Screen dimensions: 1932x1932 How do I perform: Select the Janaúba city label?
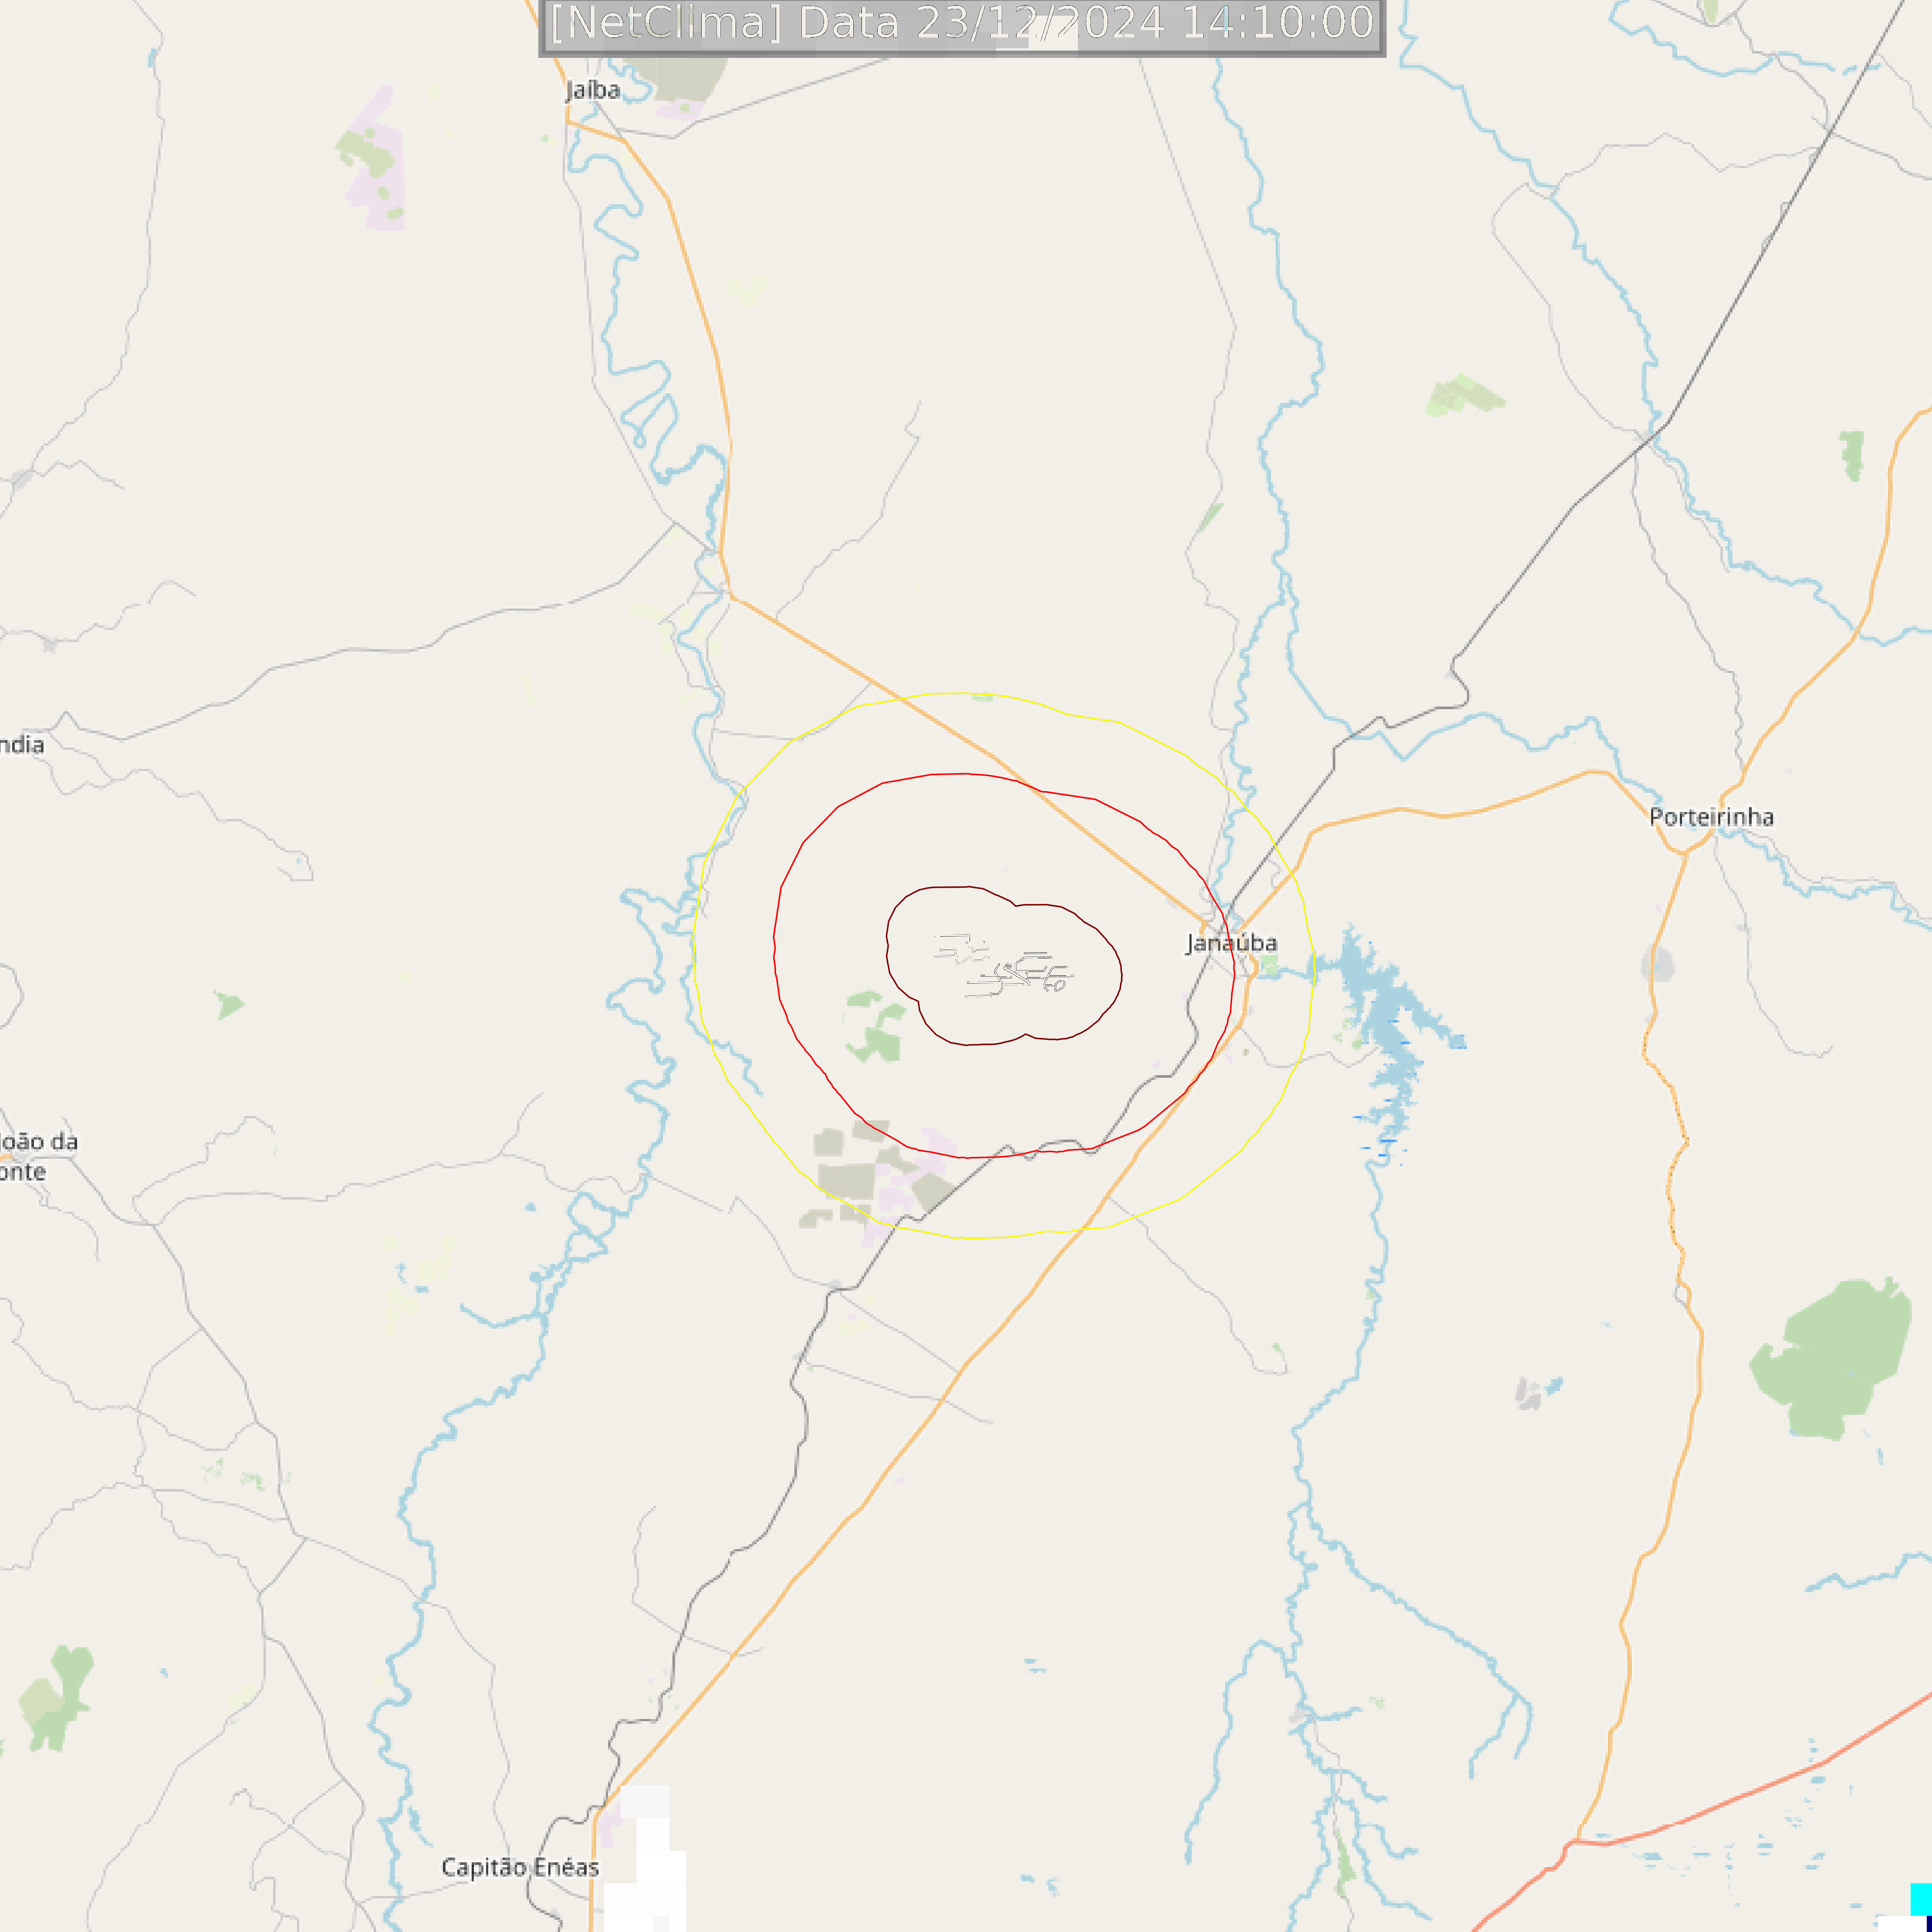[1231, 943]
